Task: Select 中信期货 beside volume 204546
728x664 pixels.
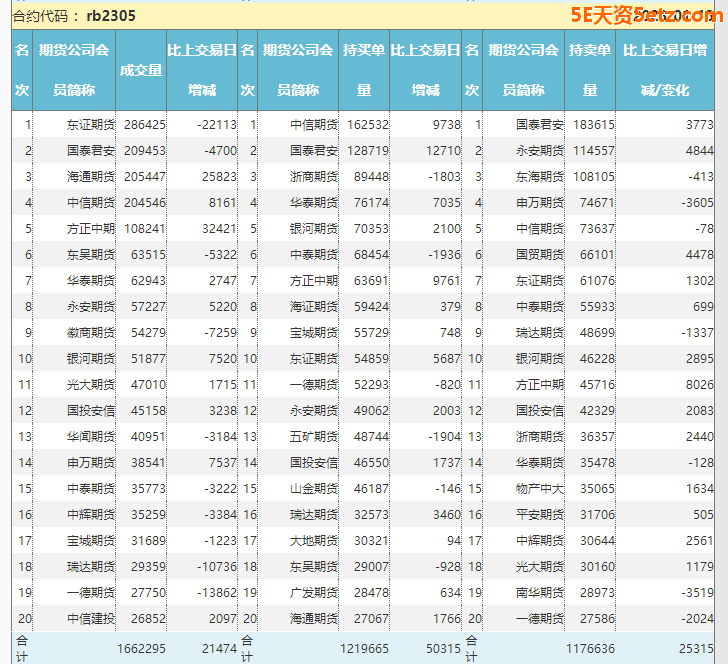Action: 91,203
